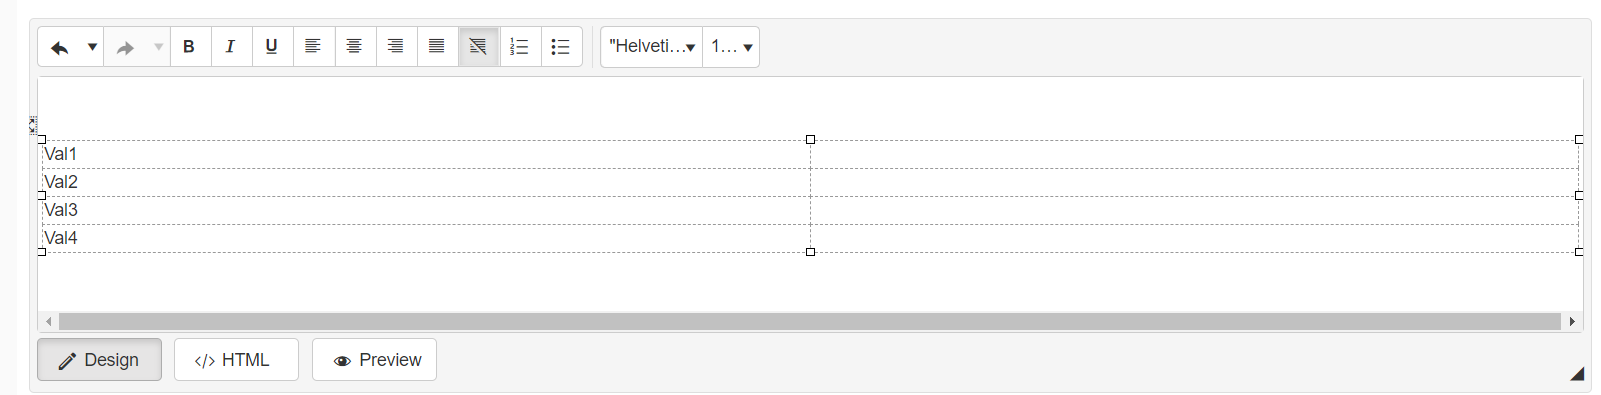Select the Design view button
Screen dimensions: 1601x395
(99, 360)
